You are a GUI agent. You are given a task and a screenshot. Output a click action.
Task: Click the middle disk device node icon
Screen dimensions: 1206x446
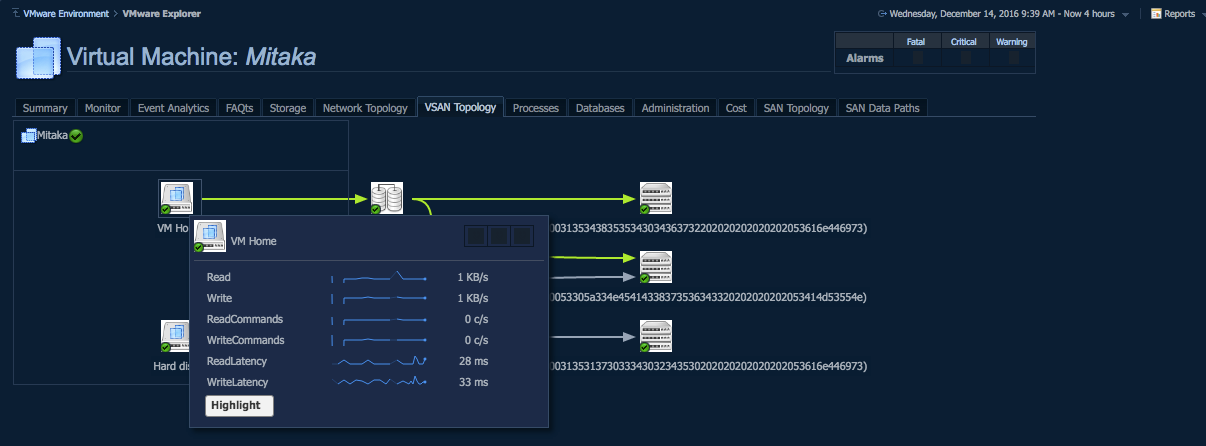coord(655,267)
